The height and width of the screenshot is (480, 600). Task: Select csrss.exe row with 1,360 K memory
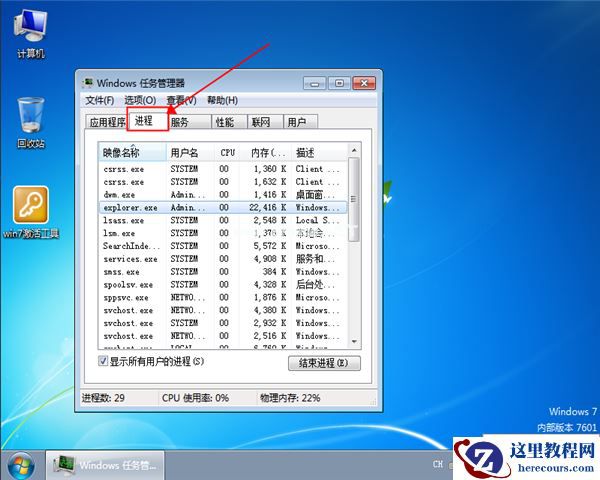[x=223, y=169]
